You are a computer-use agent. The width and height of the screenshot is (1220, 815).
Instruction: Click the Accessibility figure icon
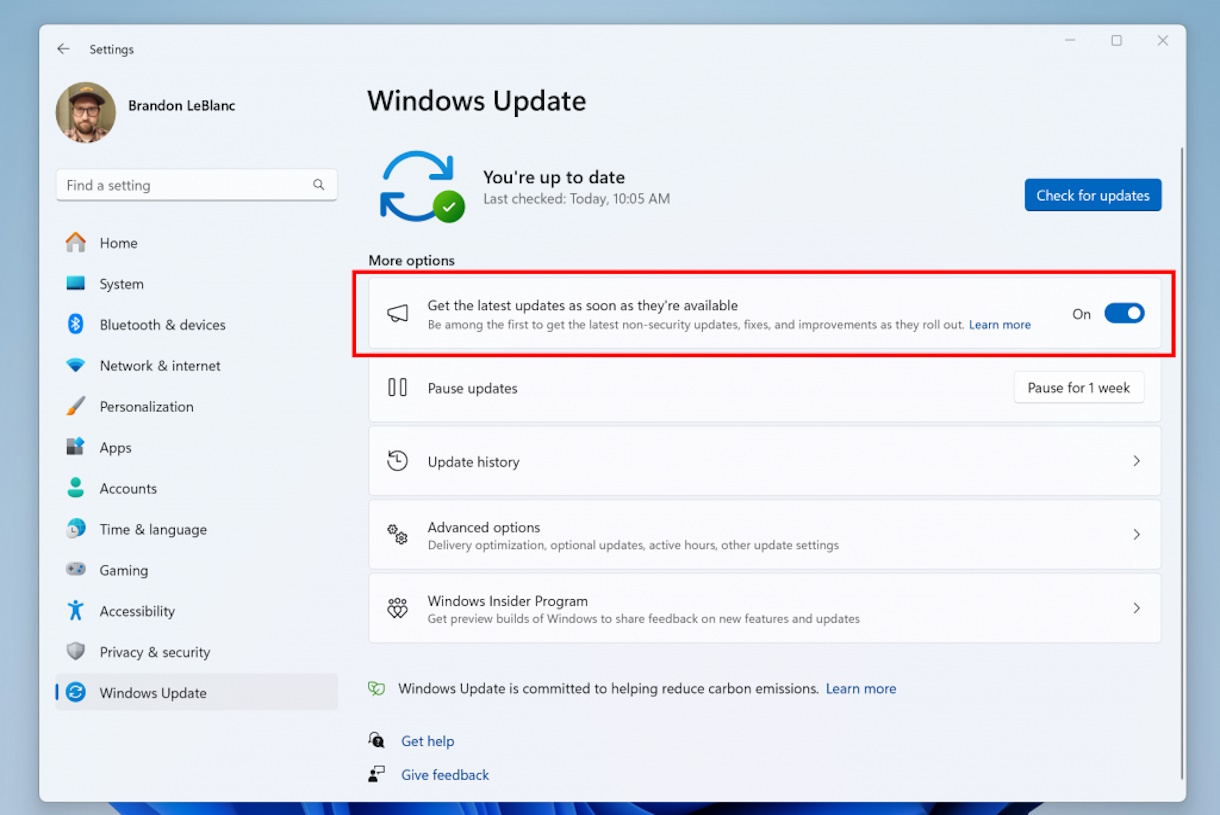pyautogui.click(x=76, y=610)
